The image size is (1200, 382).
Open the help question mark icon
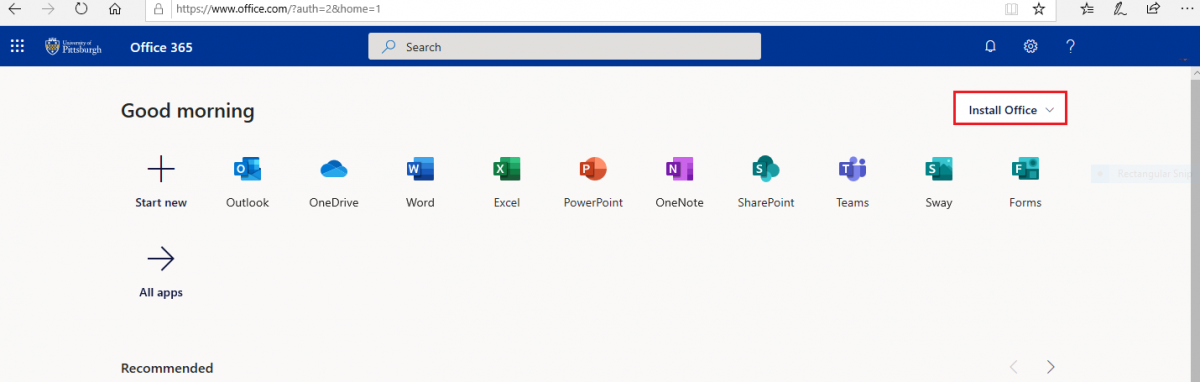(x=1070, y=46)
